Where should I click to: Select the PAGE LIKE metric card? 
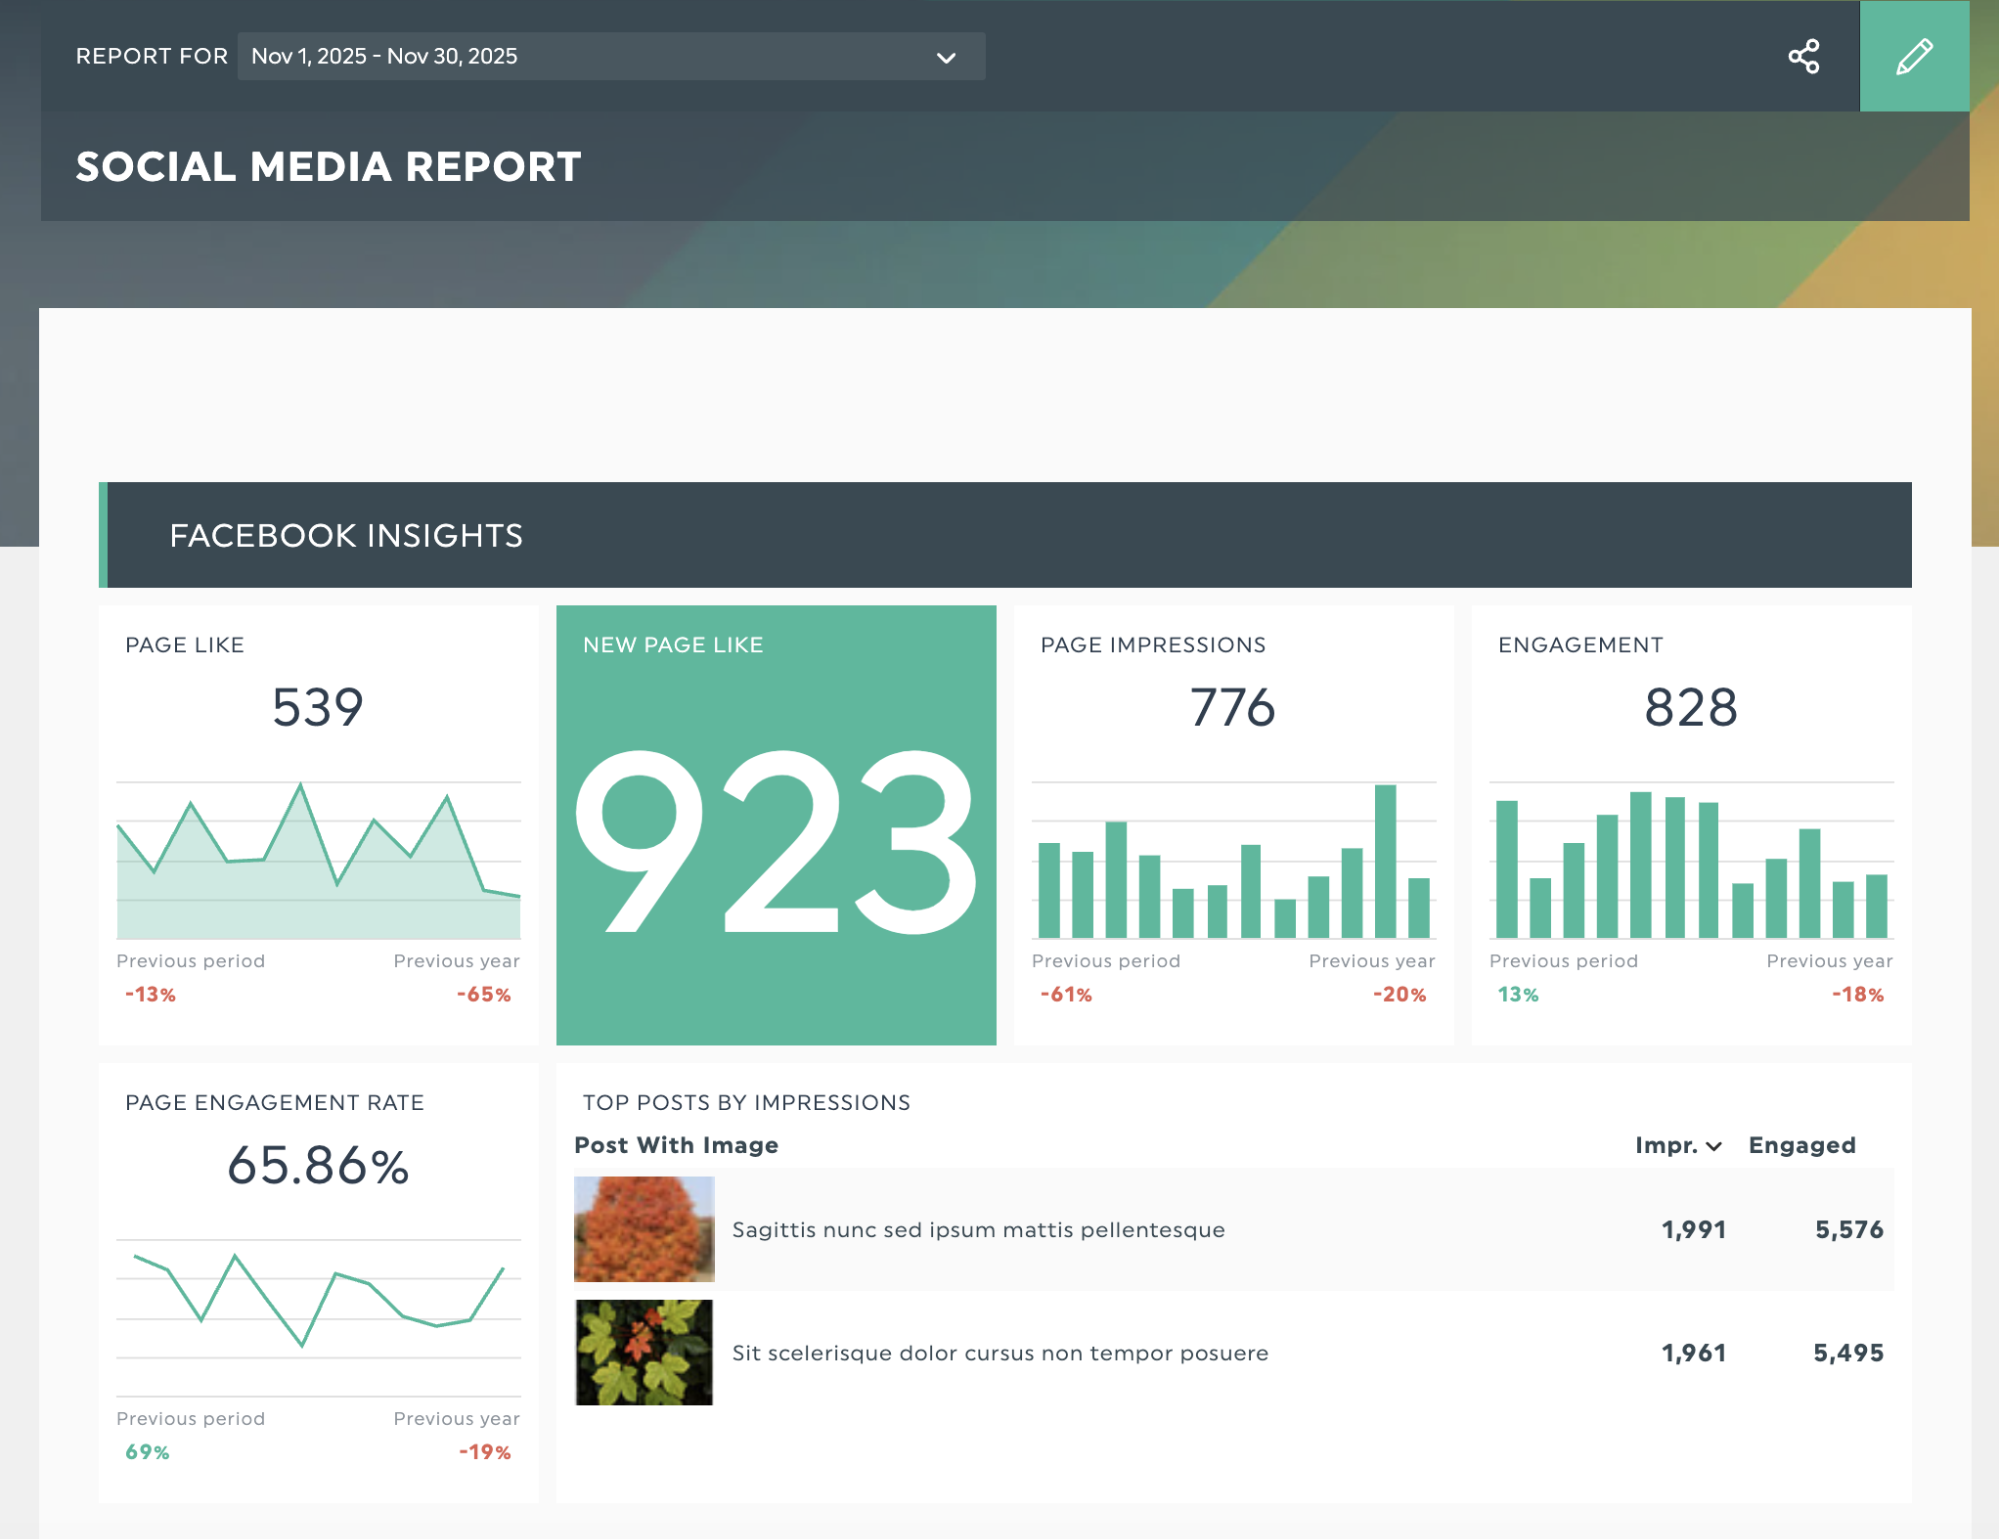coord(318,820)
